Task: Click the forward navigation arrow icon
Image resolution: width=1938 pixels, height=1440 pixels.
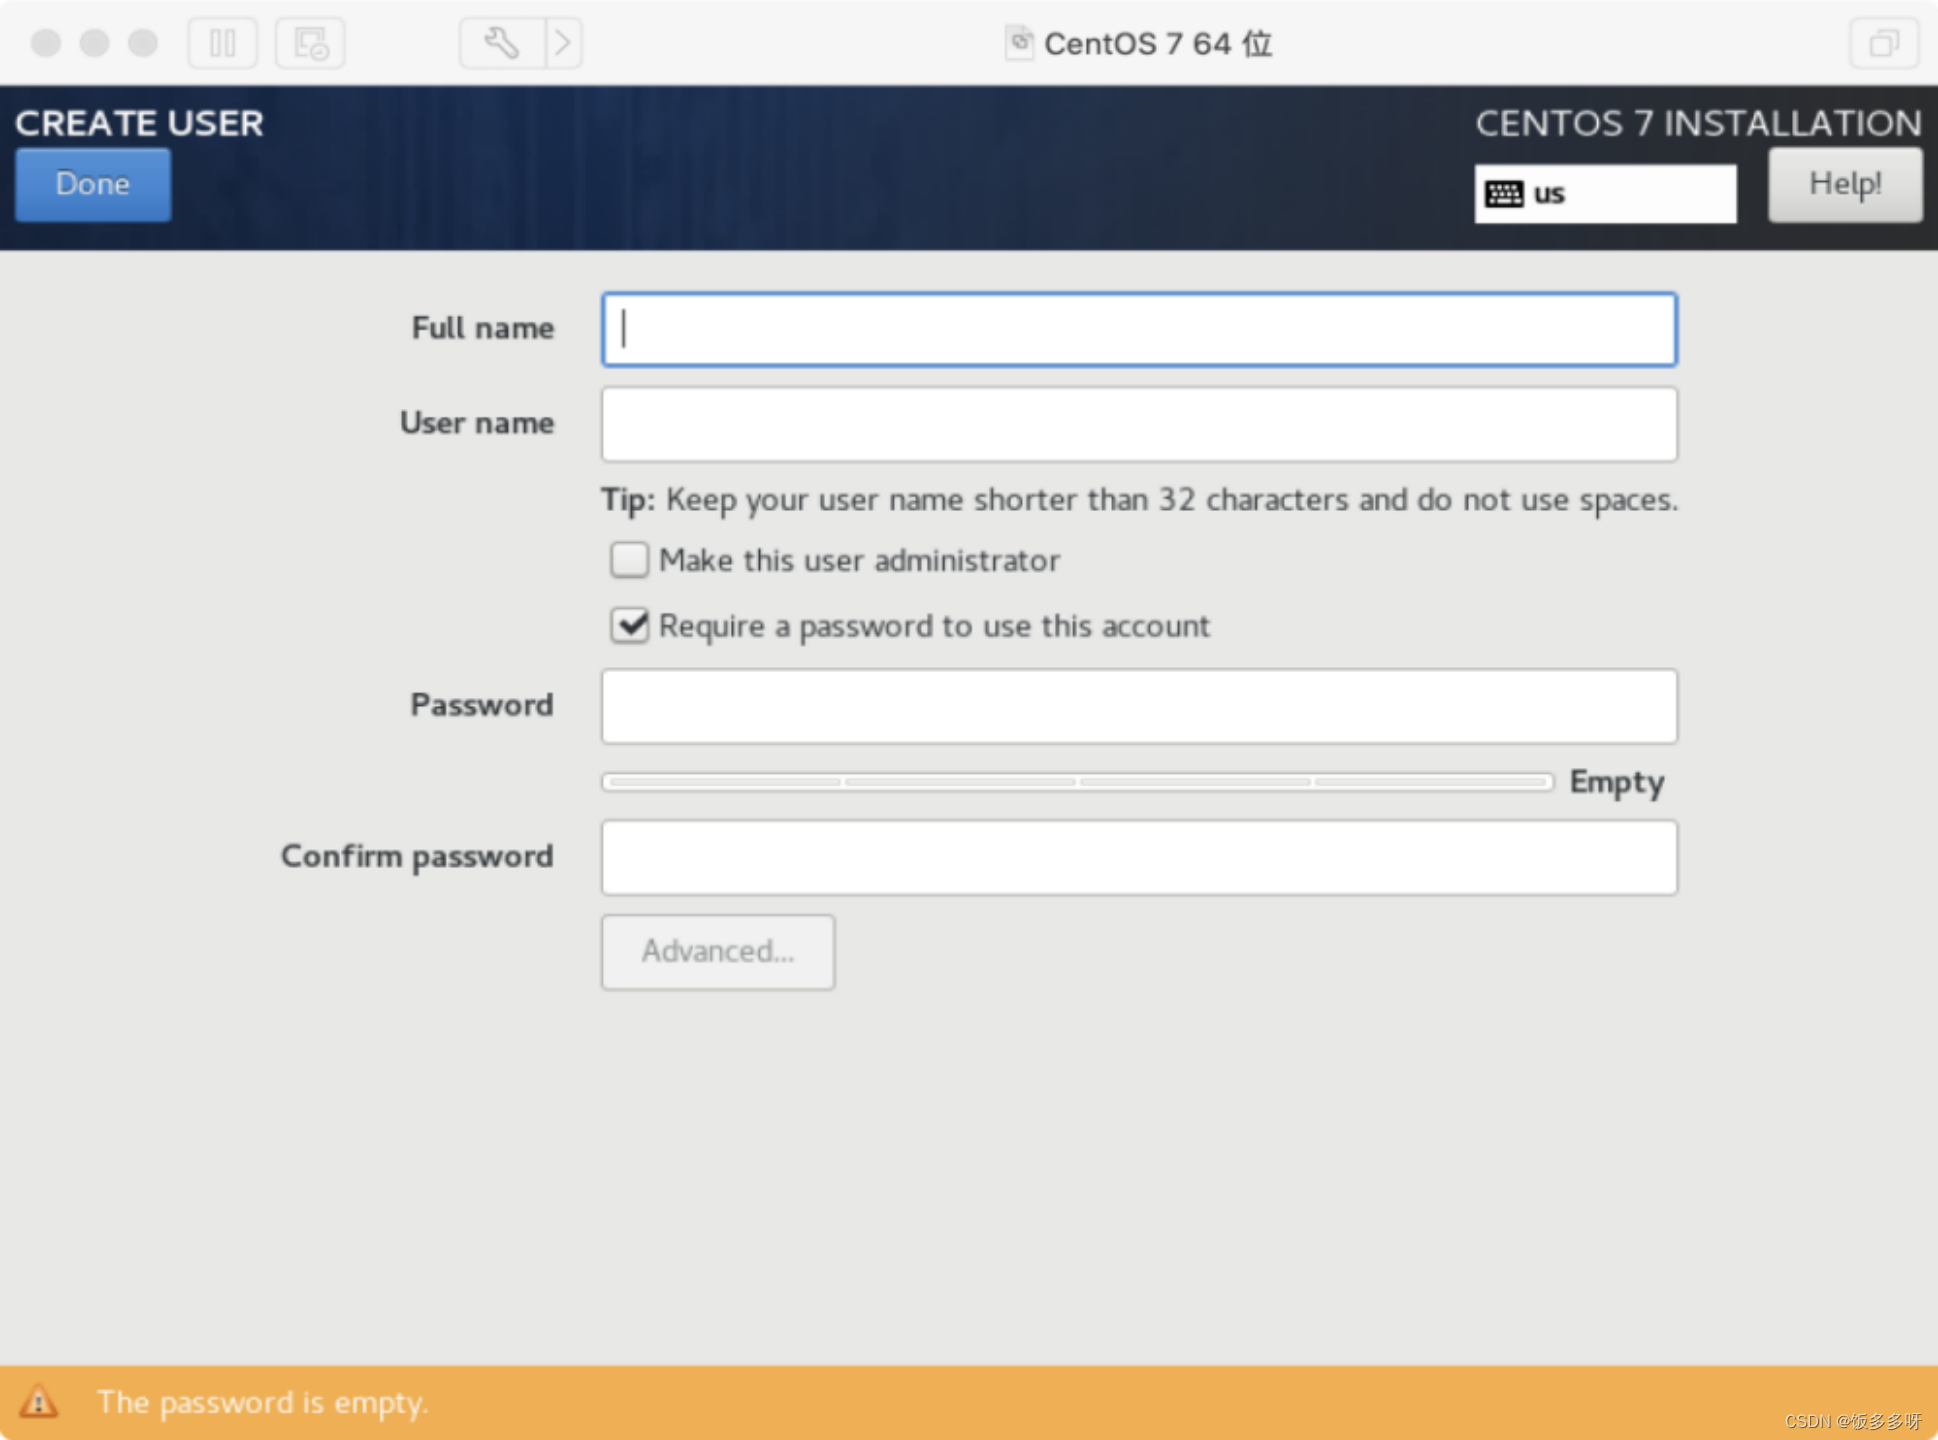Action: [x=563, y=41]
